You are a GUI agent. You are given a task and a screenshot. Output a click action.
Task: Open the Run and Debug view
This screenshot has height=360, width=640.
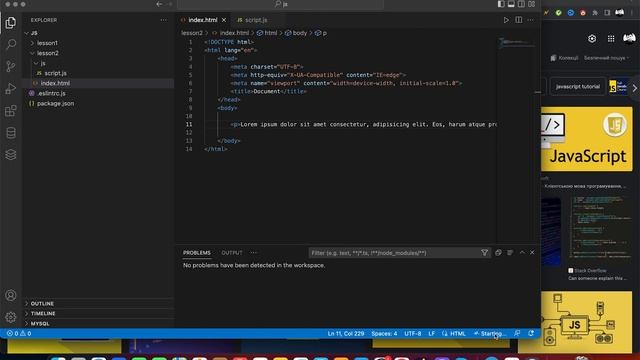click(11, 89)
